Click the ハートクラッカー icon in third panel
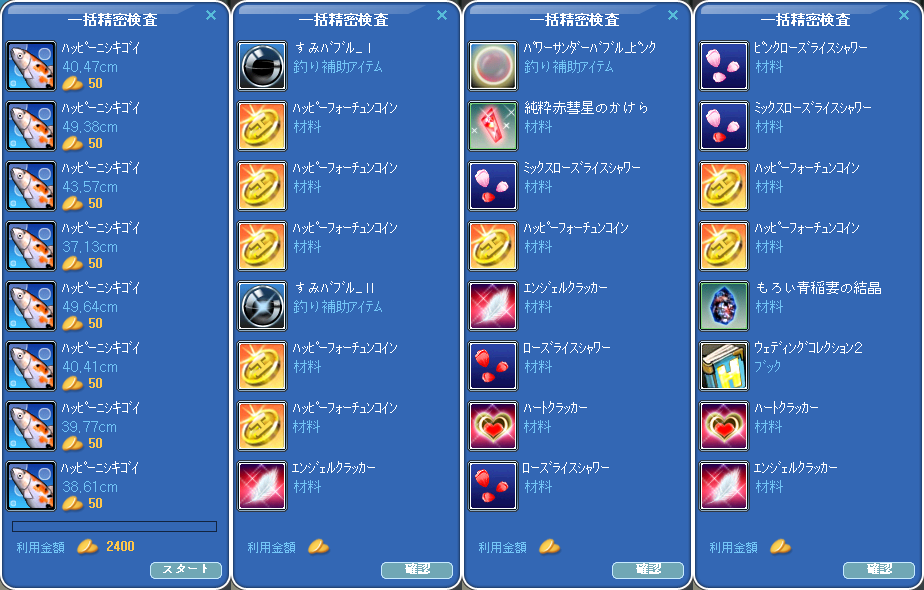924x590 pixels. [493, 426]
